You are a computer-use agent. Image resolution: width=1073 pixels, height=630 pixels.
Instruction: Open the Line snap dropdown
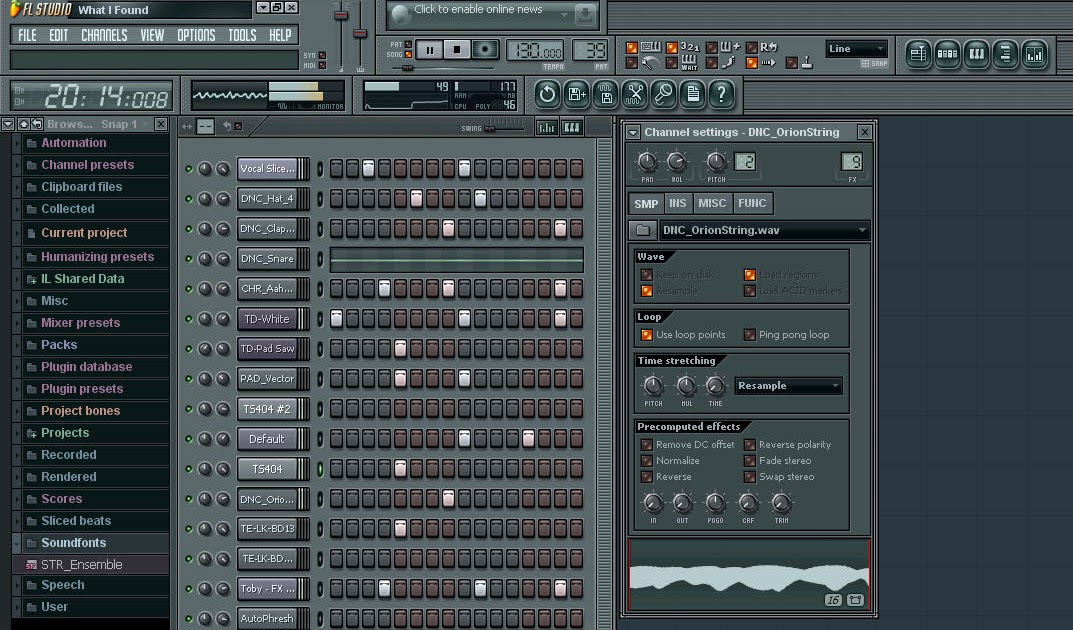[856, 49]
